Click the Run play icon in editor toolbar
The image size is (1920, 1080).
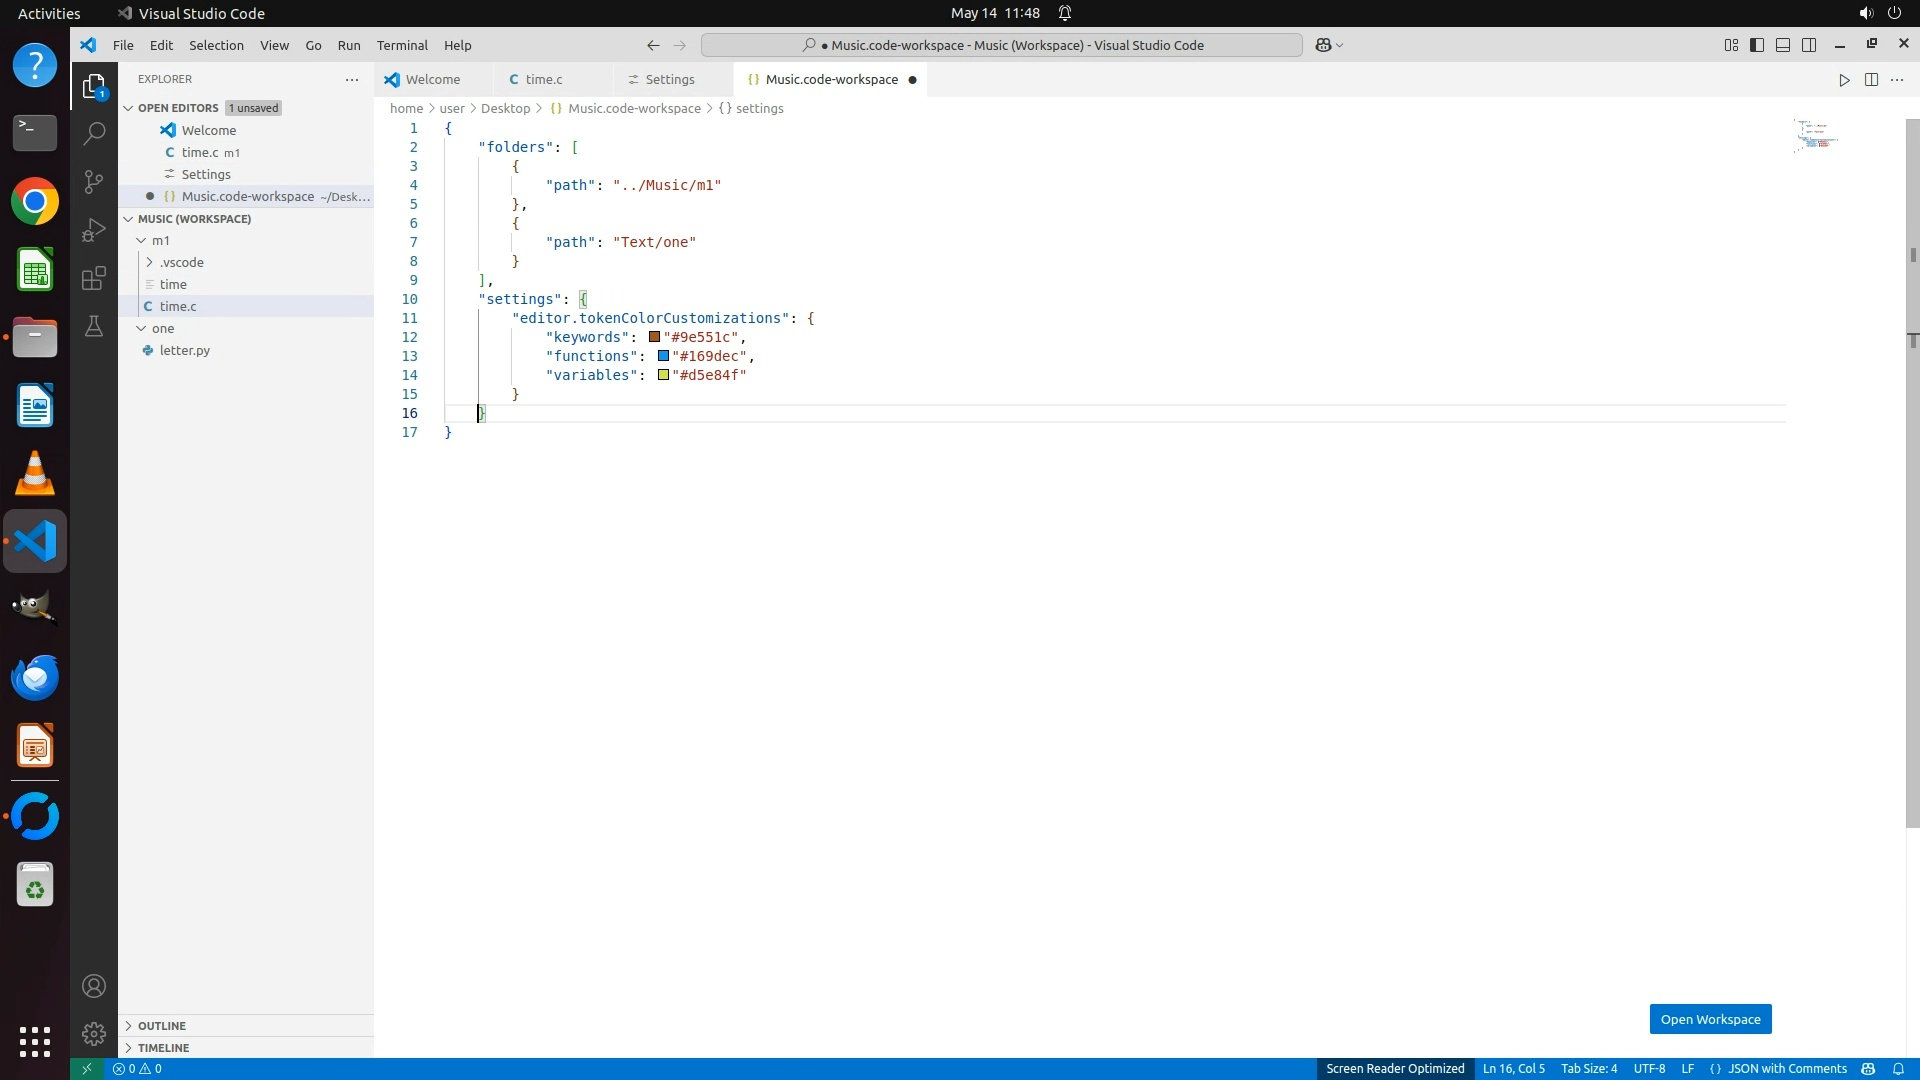pyautogui.click(x=1844, y=80)
